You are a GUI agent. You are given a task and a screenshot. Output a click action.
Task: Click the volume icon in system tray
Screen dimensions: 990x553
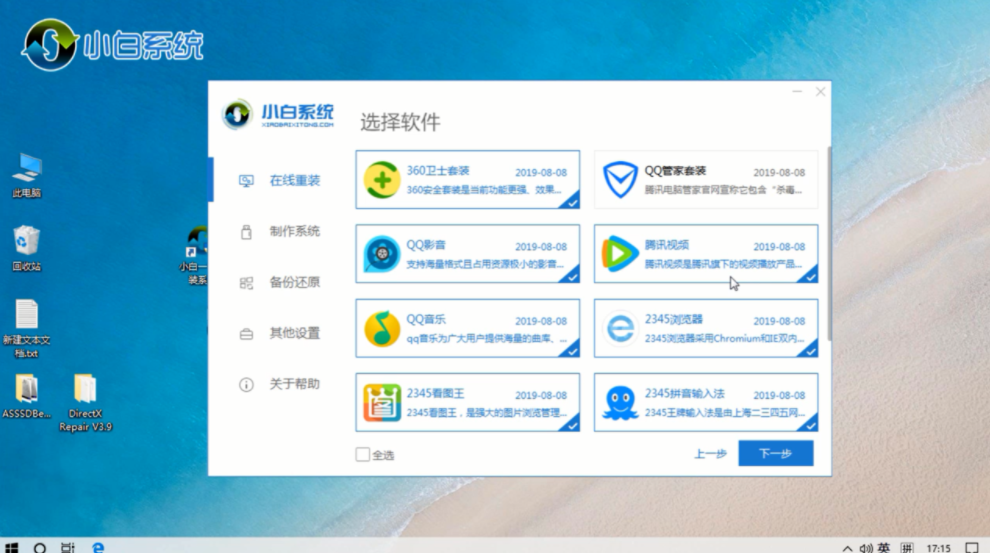click(x=866, y=548)
